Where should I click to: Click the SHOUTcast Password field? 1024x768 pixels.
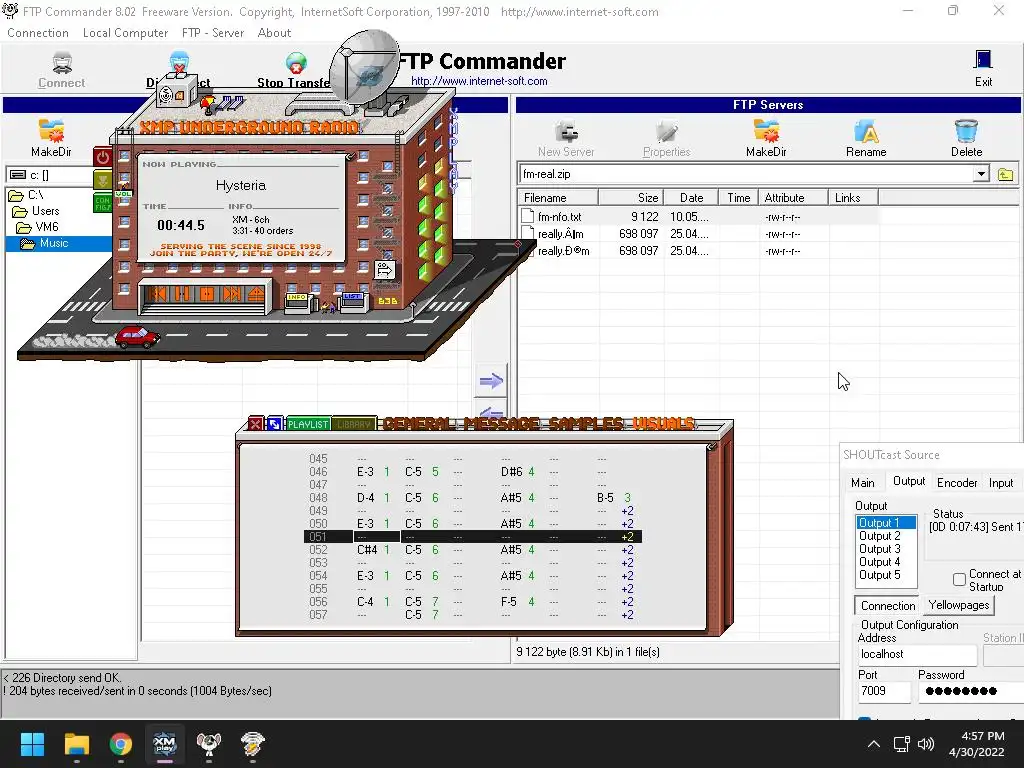(970, 691)
